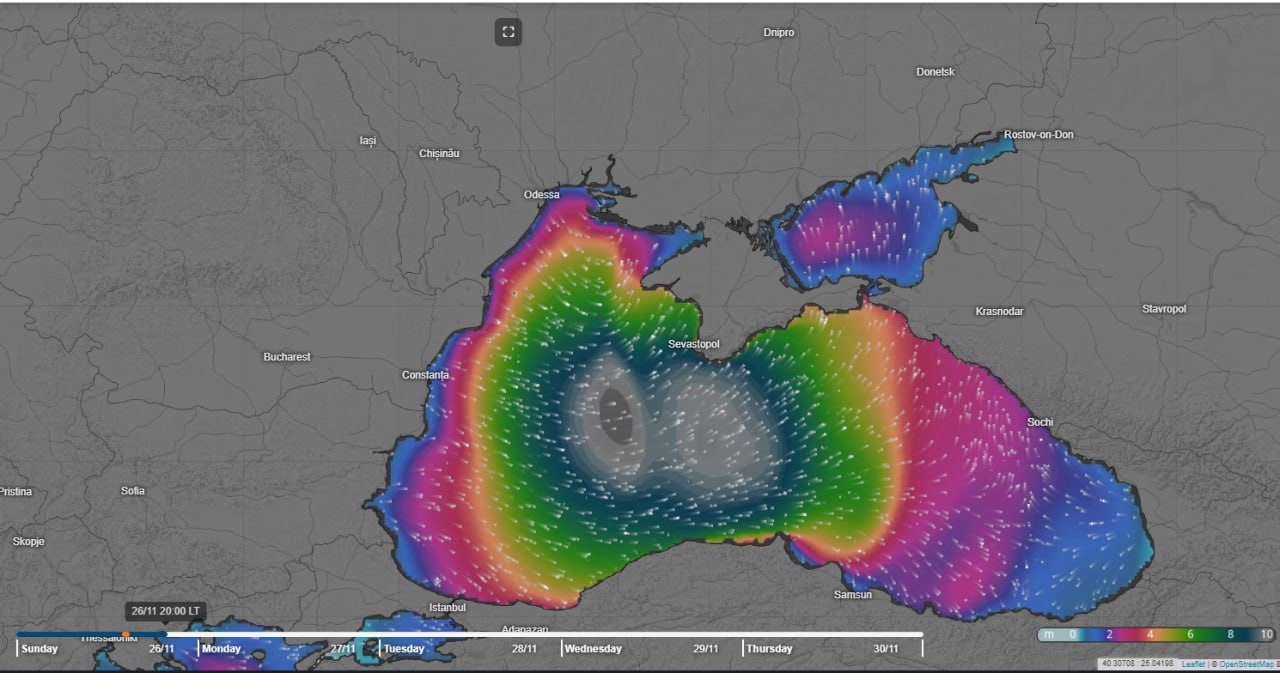
Task: Click the Odessa city label
Action: click(x=541, y=194)
